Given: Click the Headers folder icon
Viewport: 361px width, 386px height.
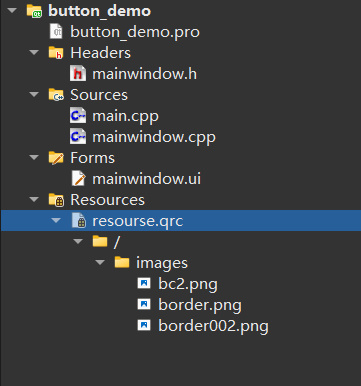Looking at the screenshot, I should 56,53.
